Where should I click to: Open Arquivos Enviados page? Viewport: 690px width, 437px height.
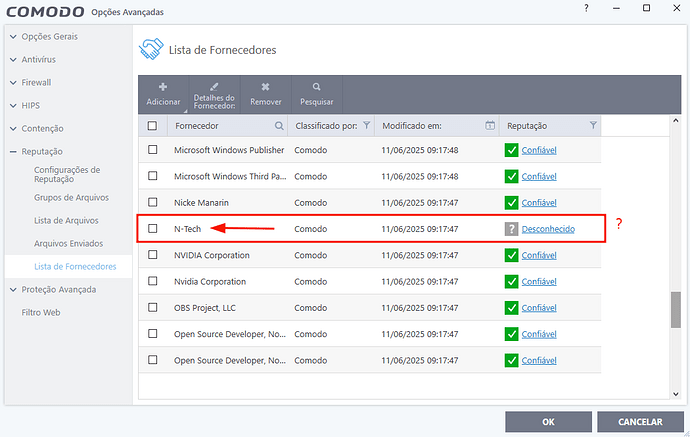coord(68,243)
